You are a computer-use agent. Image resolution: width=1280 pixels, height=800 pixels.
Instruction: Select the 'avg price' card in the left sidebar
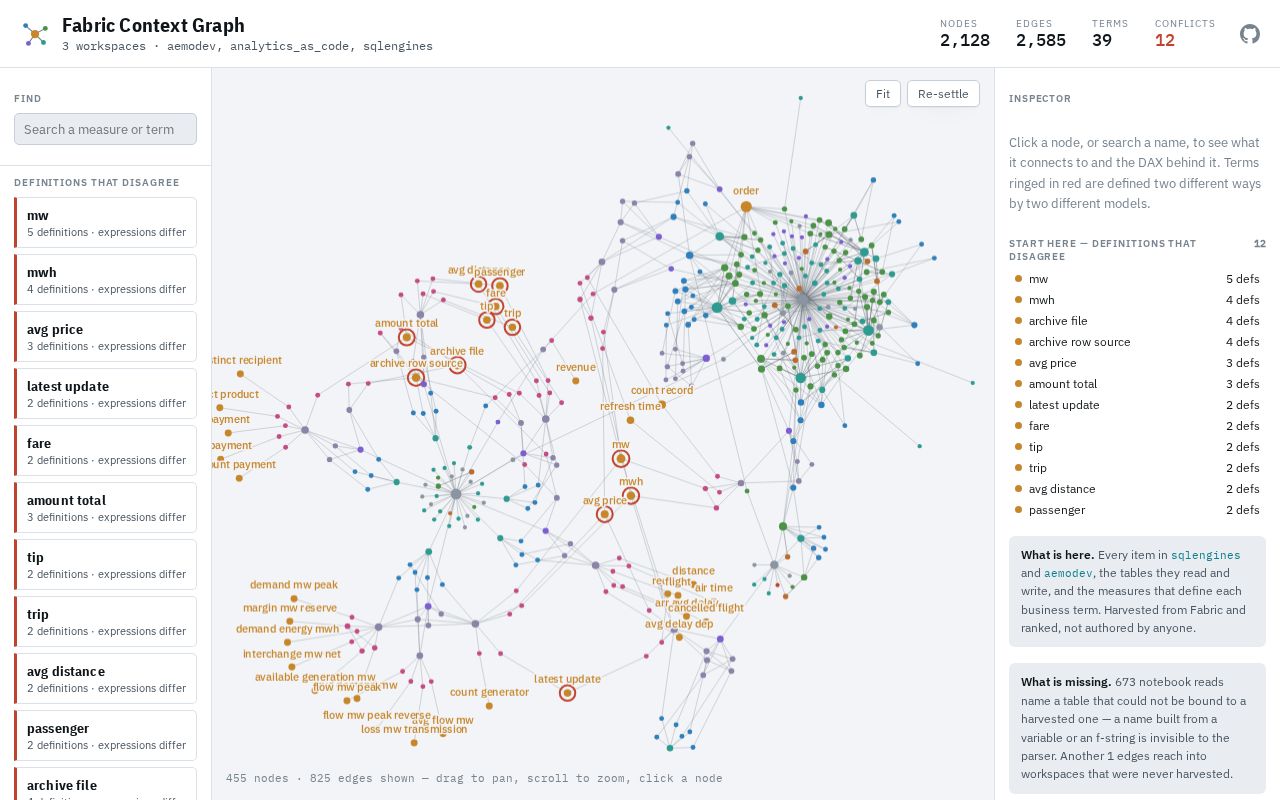pos(105,337)
